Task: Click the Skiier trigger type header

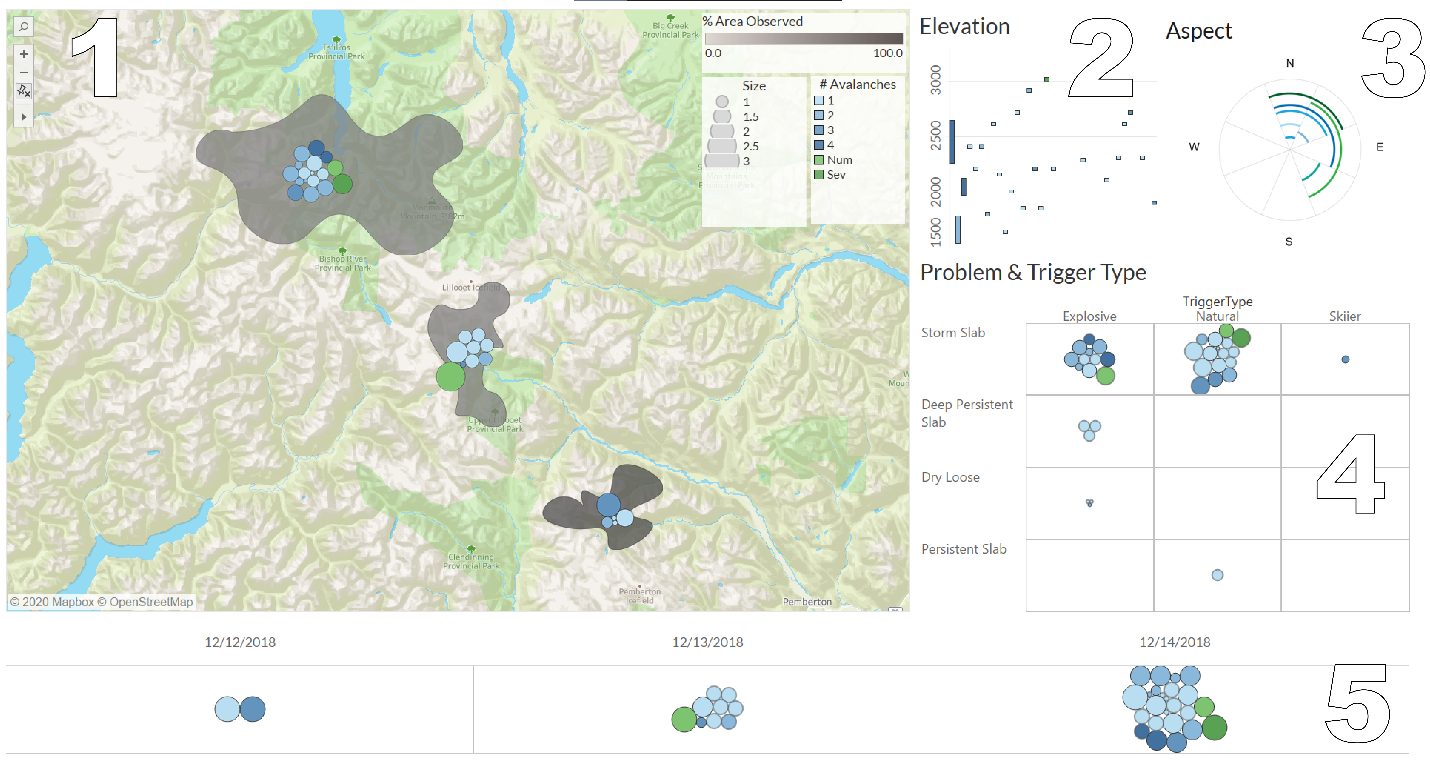Action: click(1345, 316)
